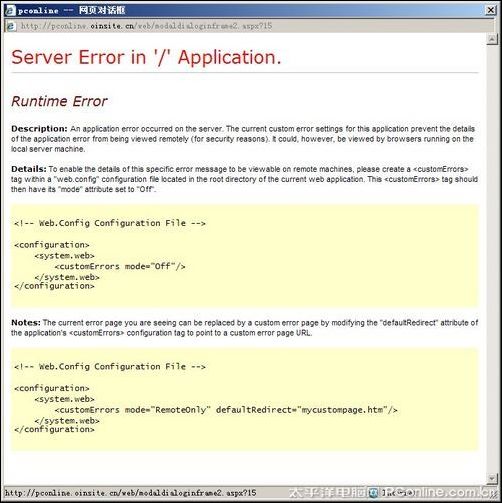This screenshot has width=502, height=503.
Task: Click the 'Description:' label
Action: [x=39, y=129]
